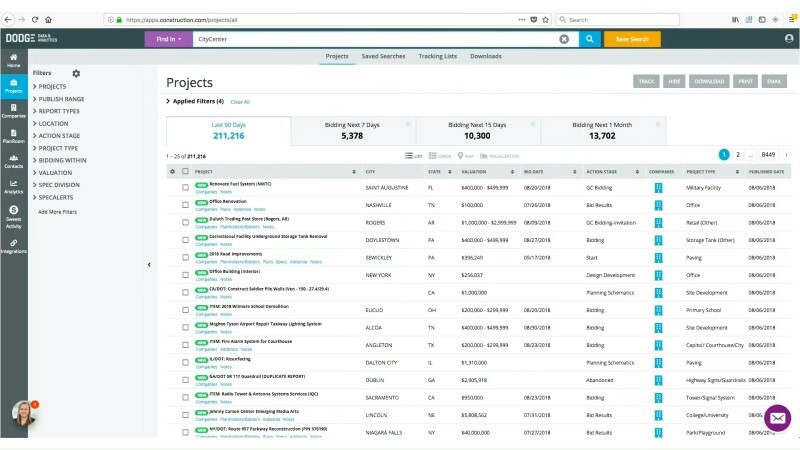Click the Clear All filters link
The height and width of the screenshot is (450, 800).
click(x=240, y=102)
